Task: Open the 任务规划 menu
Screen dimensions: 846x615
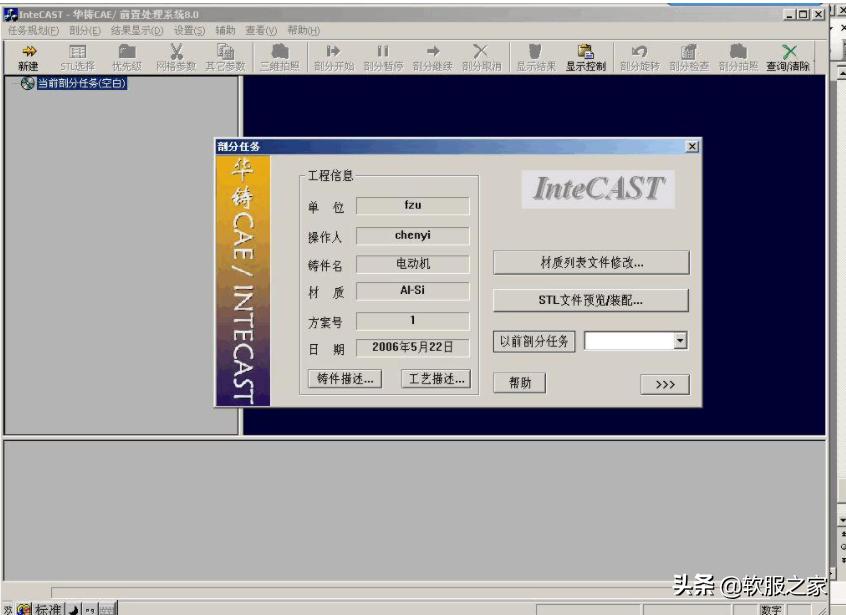Action: 33,30
